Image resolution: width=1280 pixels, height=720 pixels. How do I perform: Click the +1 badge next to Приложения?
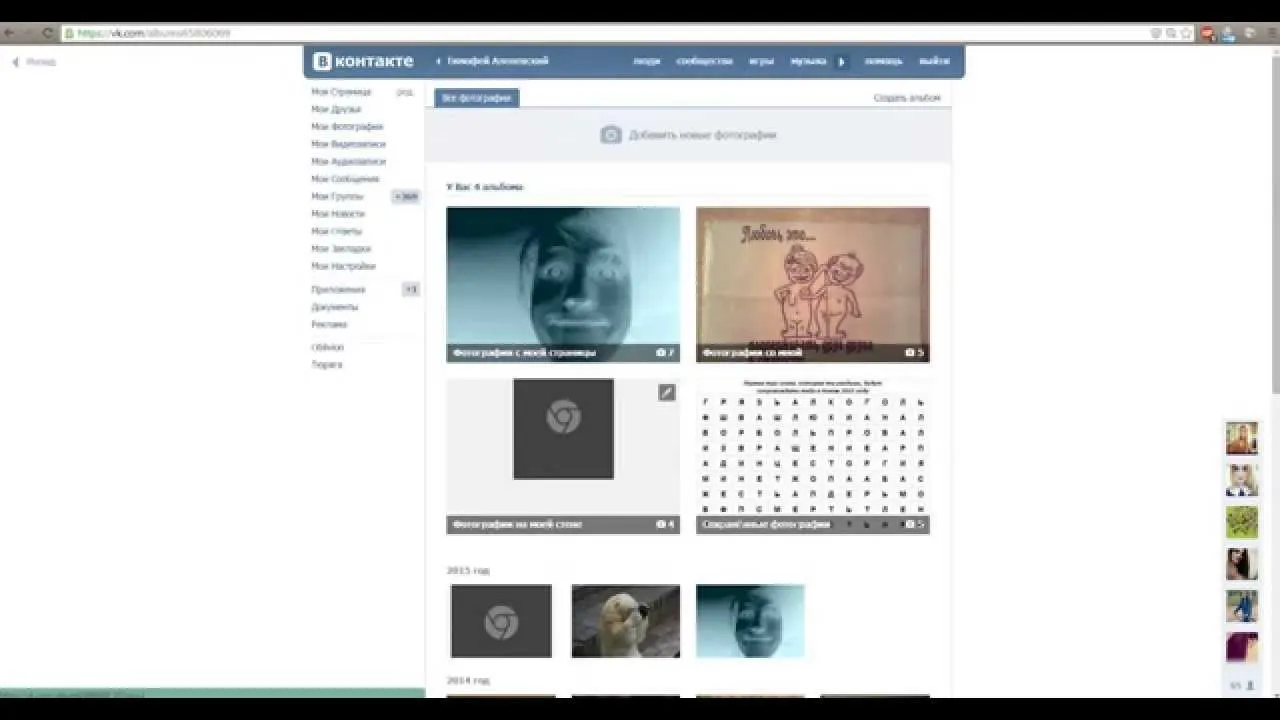[411, 289]
